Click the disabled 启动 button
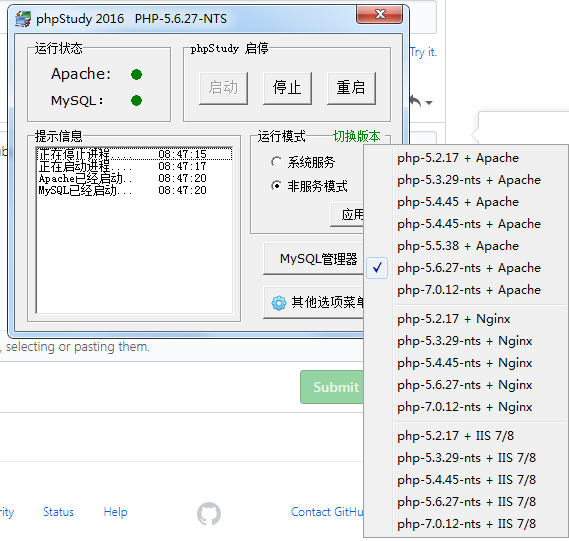Screen dimensions: 569x541 coord(223,88)
